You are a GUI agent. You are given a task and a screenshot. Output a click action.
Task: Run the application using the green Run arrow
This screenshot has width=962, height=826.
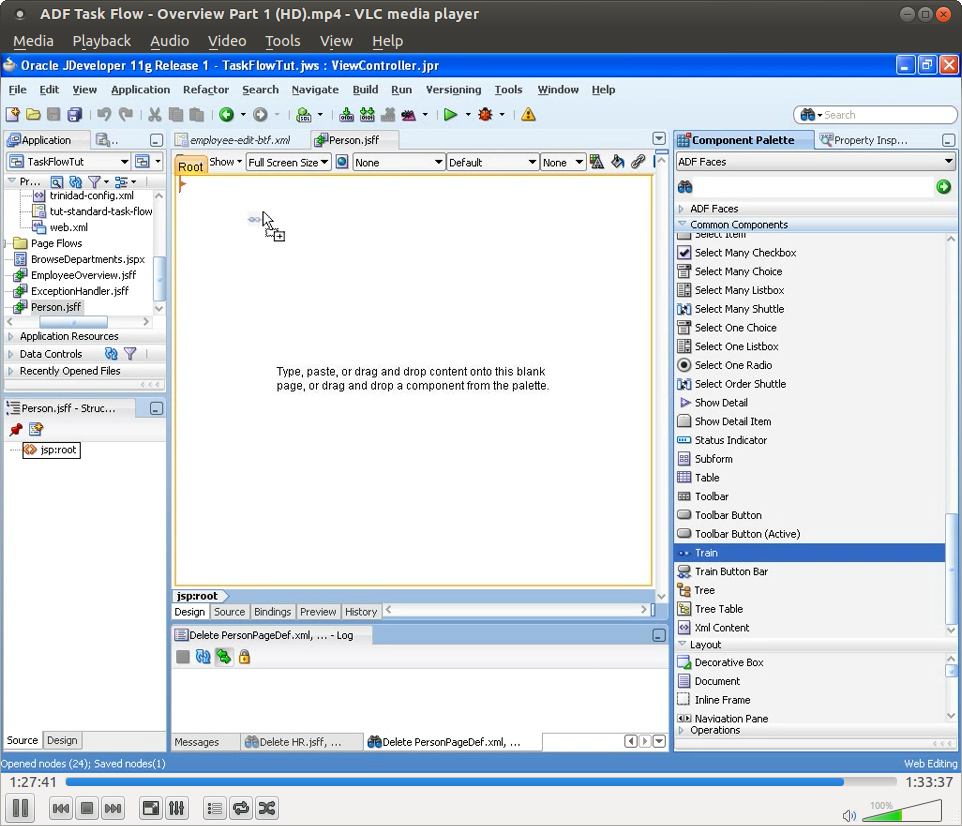452,114
